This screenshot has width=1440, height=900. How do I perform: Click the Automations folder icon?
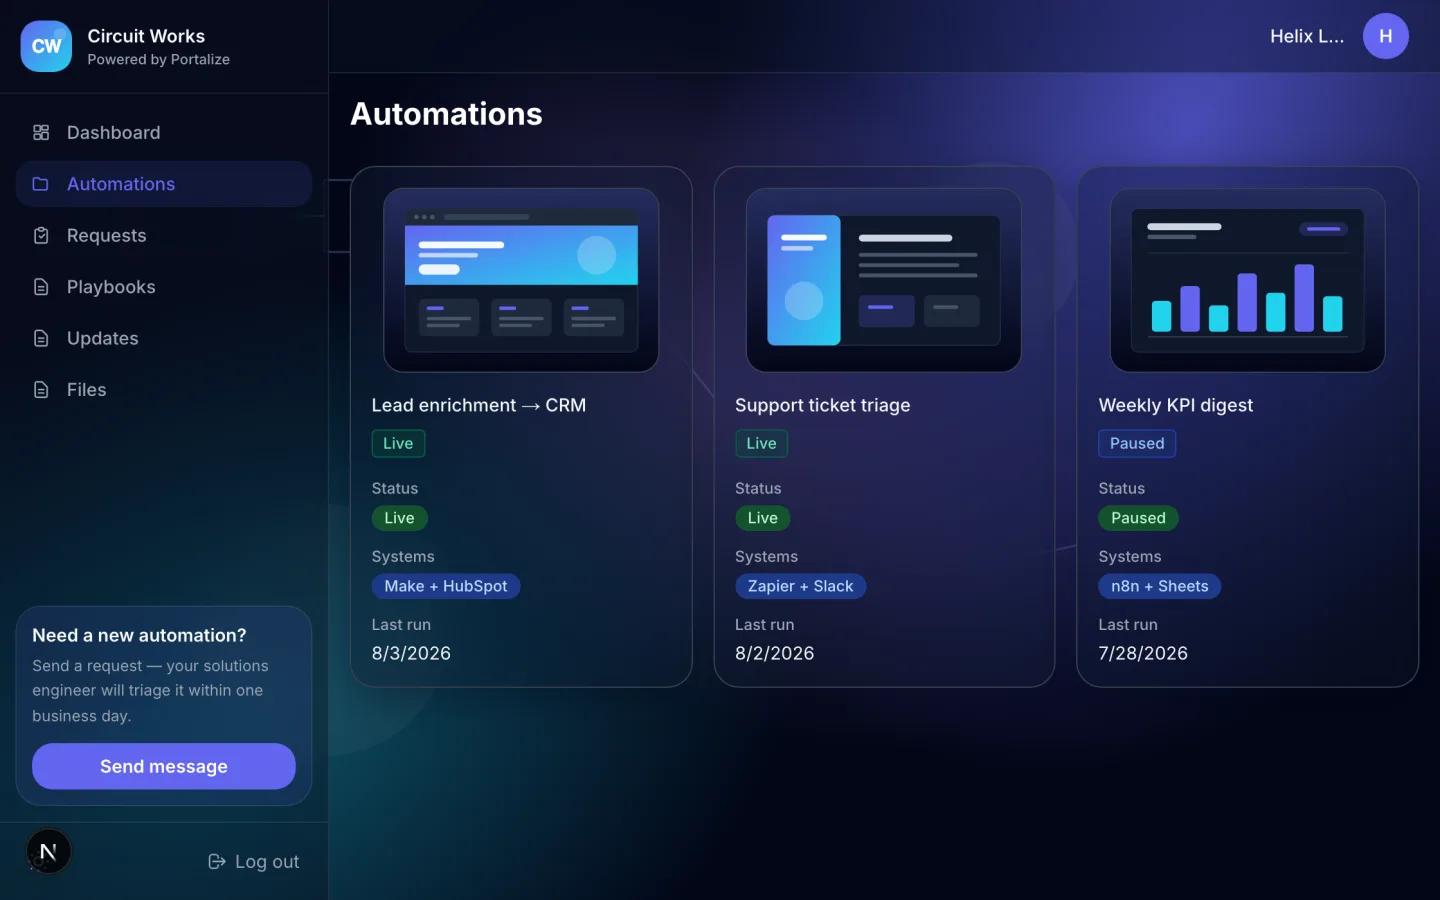point(41,184)
